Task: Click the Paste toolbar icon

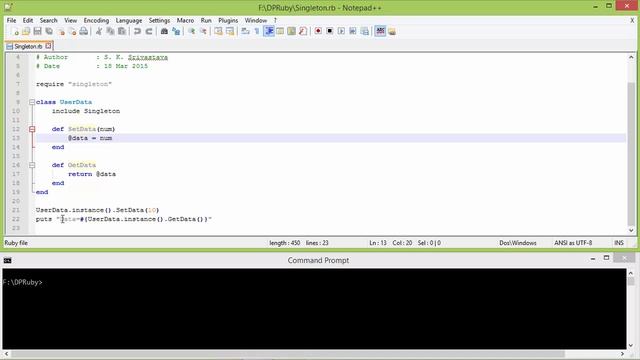Action: [x=122, y=31]
